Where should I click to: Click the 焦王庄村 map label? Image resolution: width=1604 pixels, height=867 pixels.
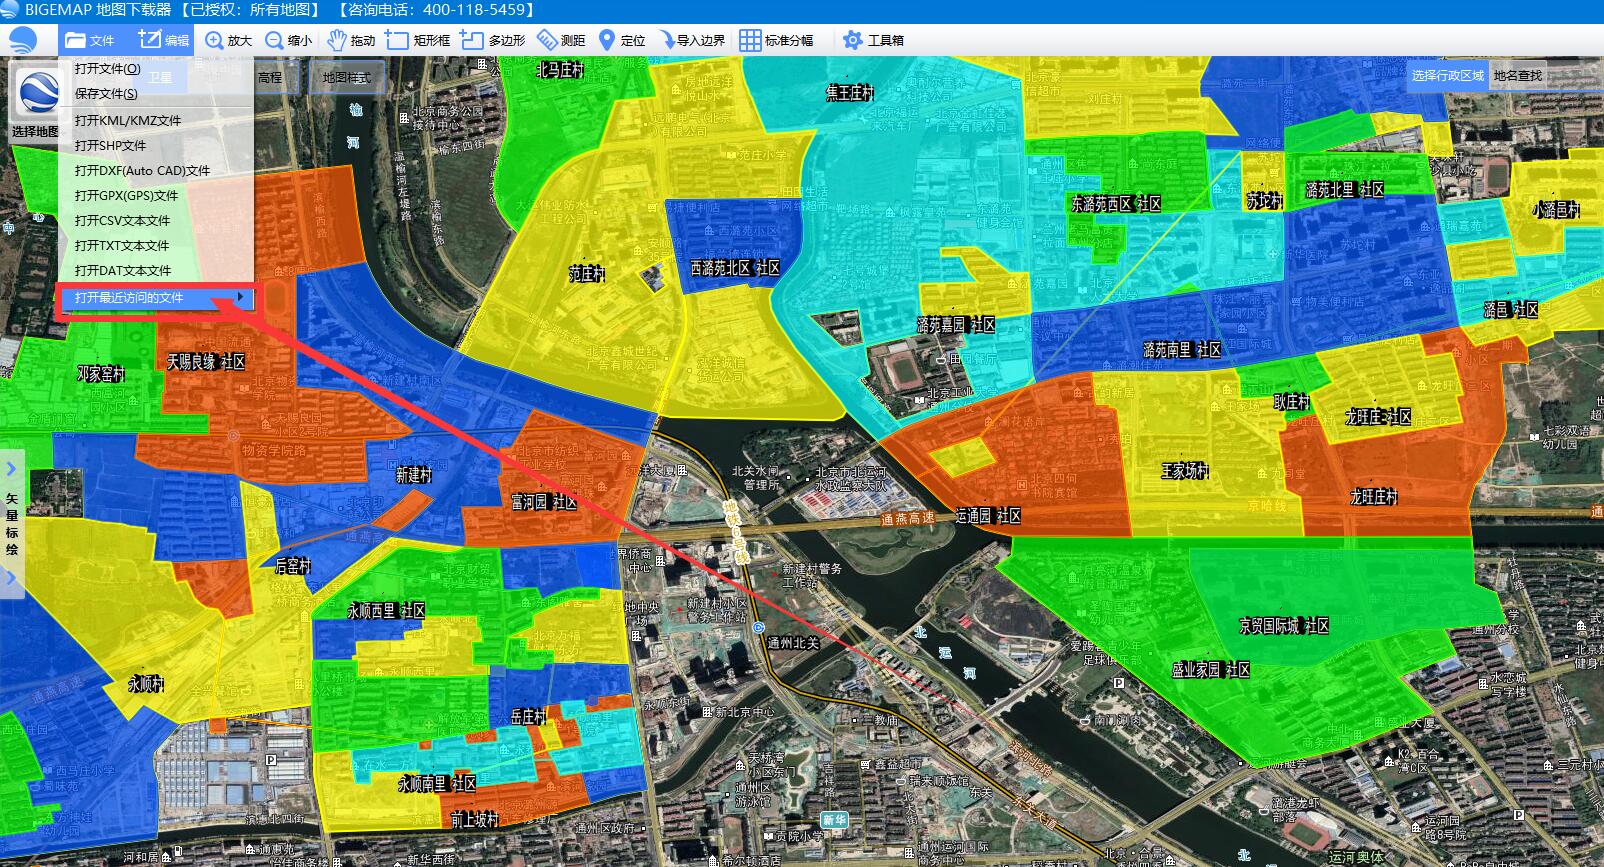(x=850, y=92)
